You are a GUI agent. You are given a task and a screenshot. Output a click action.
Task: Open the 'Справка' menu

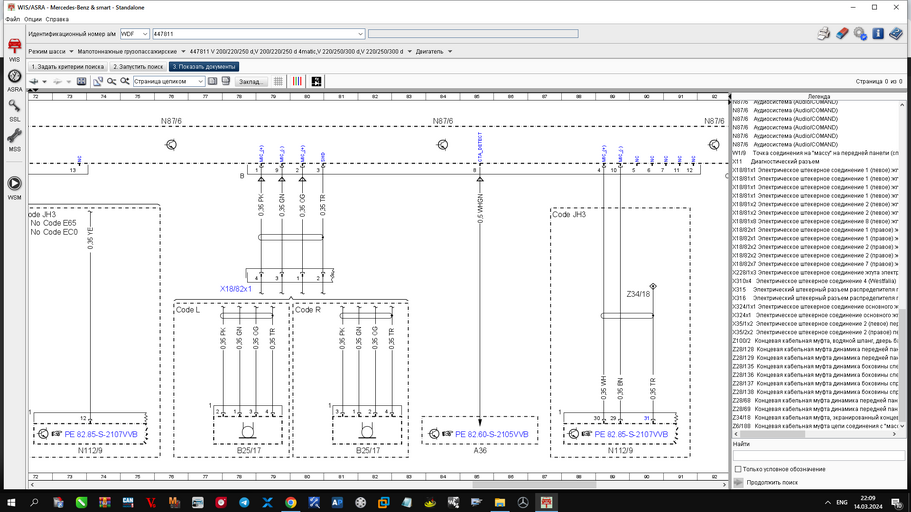(57, 19)
